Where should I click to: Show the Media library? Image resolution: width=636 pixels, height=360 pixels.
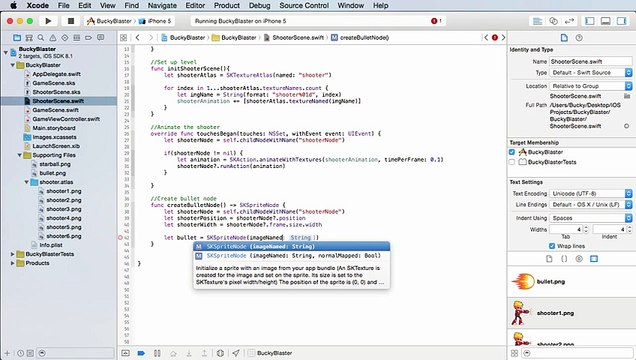coord(594,259)
